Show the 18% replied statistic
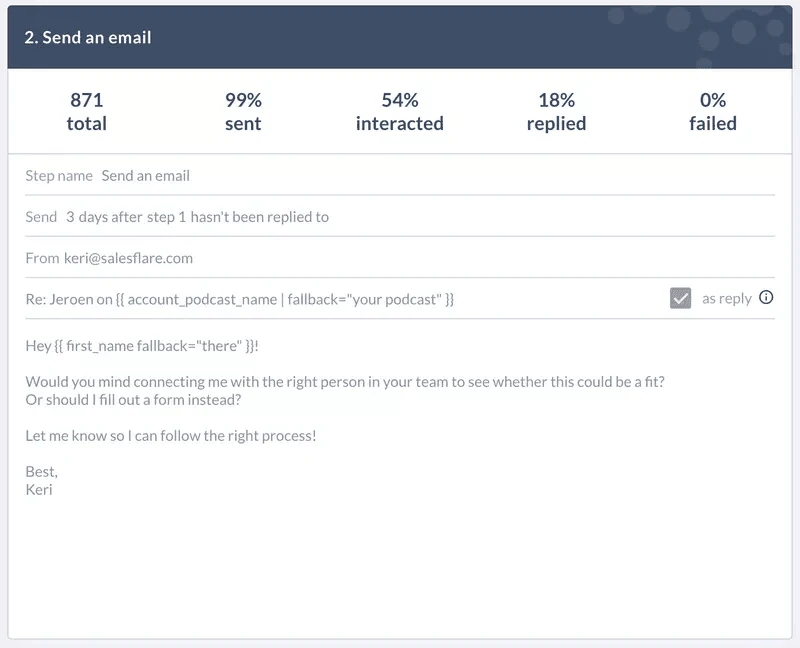 coord(557,112)
